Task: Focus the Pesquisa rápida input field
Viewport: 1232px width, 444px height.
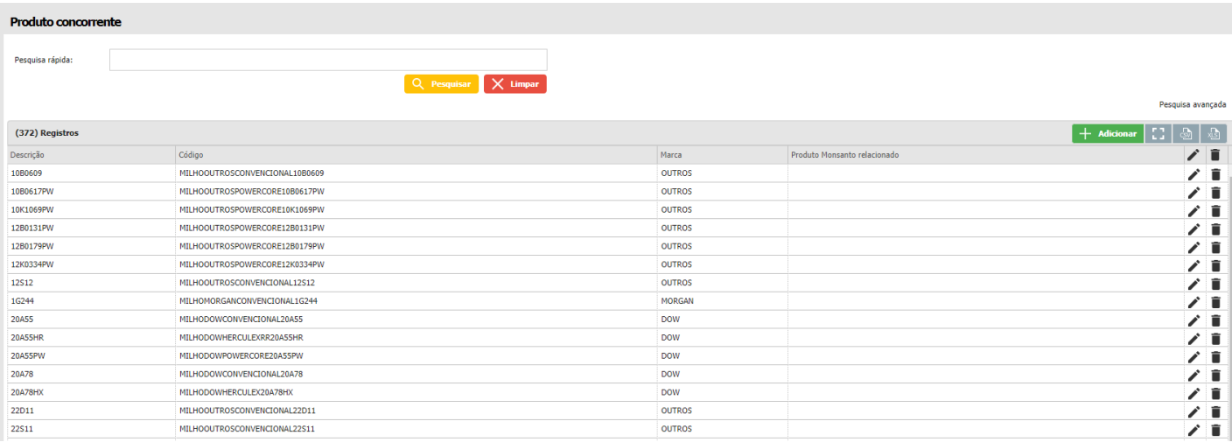Action: point(328,60)
